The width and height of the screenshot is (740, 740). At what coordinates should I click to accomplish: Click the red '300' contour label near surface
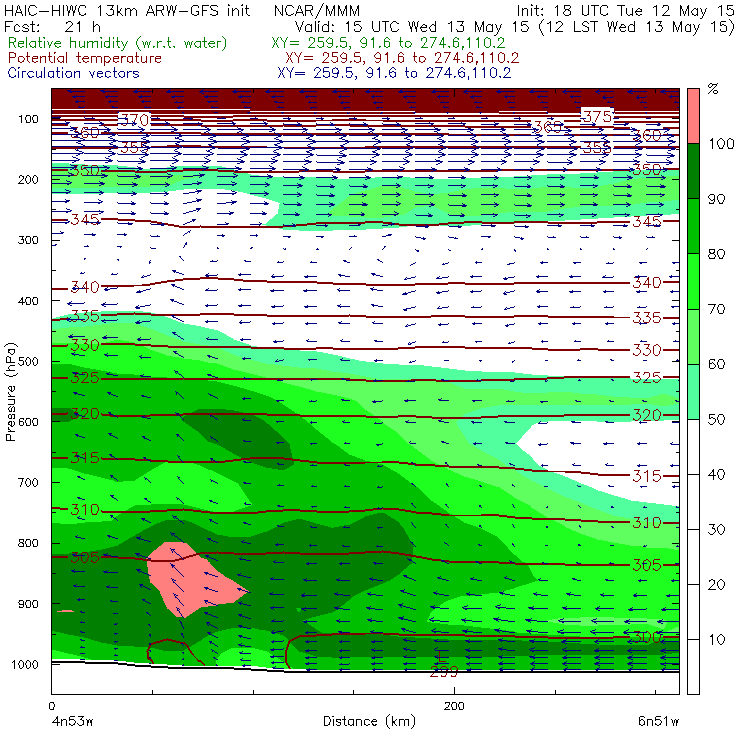(648, 637)
